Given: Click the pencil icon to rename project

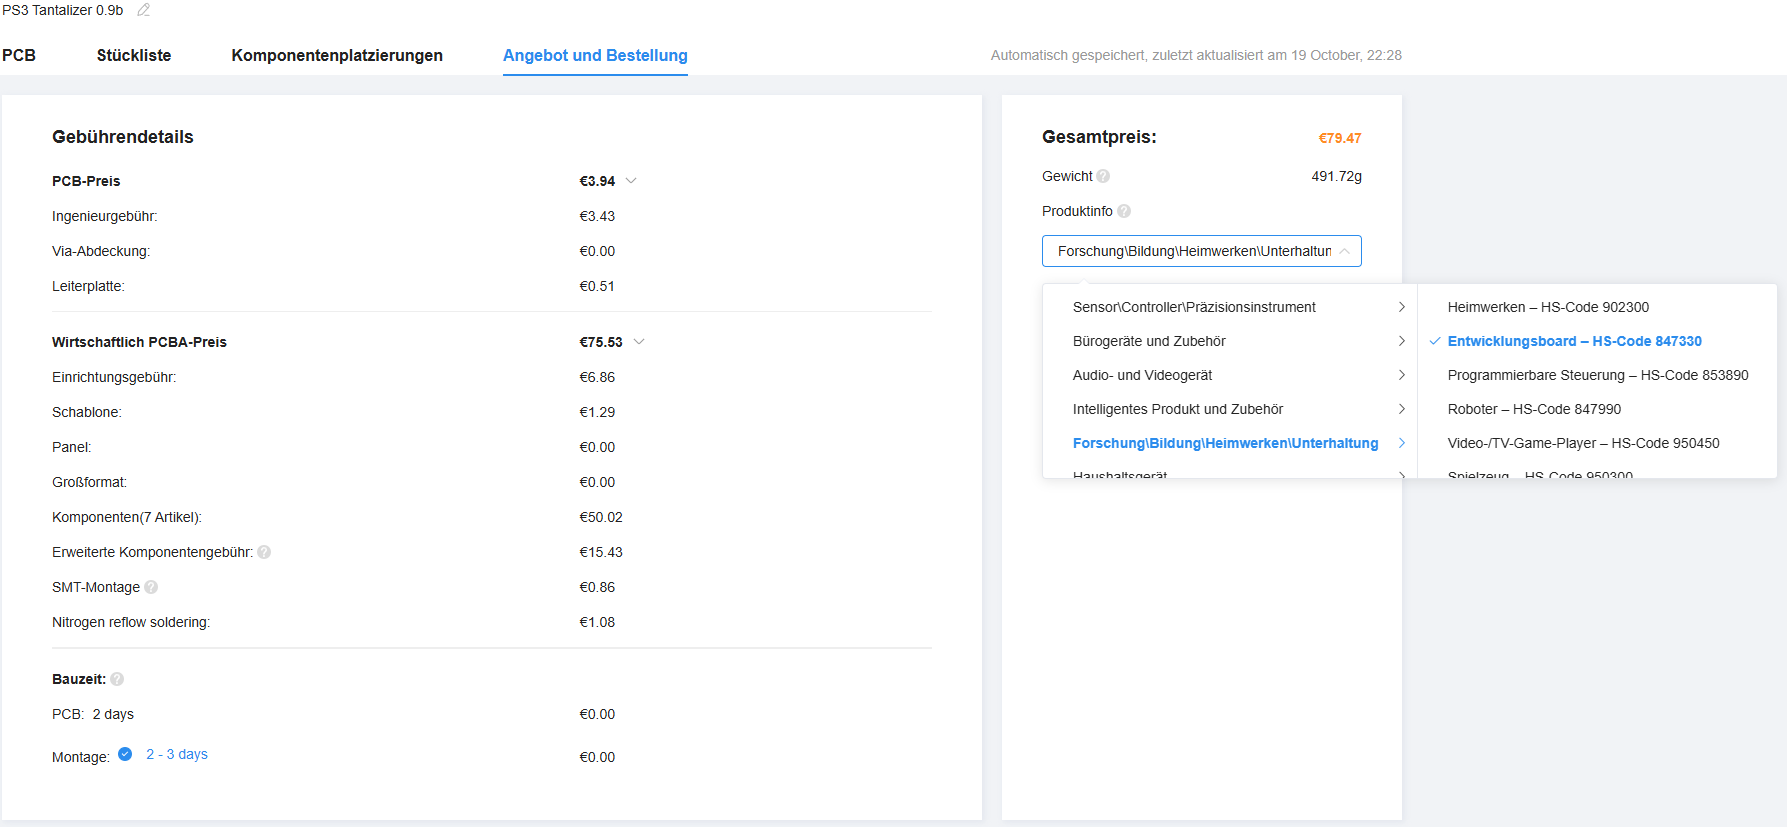Looking at the screenshot, I should point(143,10).
